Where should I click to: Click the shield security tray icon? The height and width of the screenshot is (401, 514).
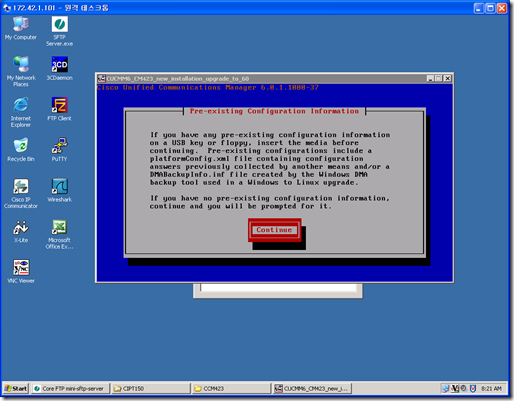tap(472, 388)
